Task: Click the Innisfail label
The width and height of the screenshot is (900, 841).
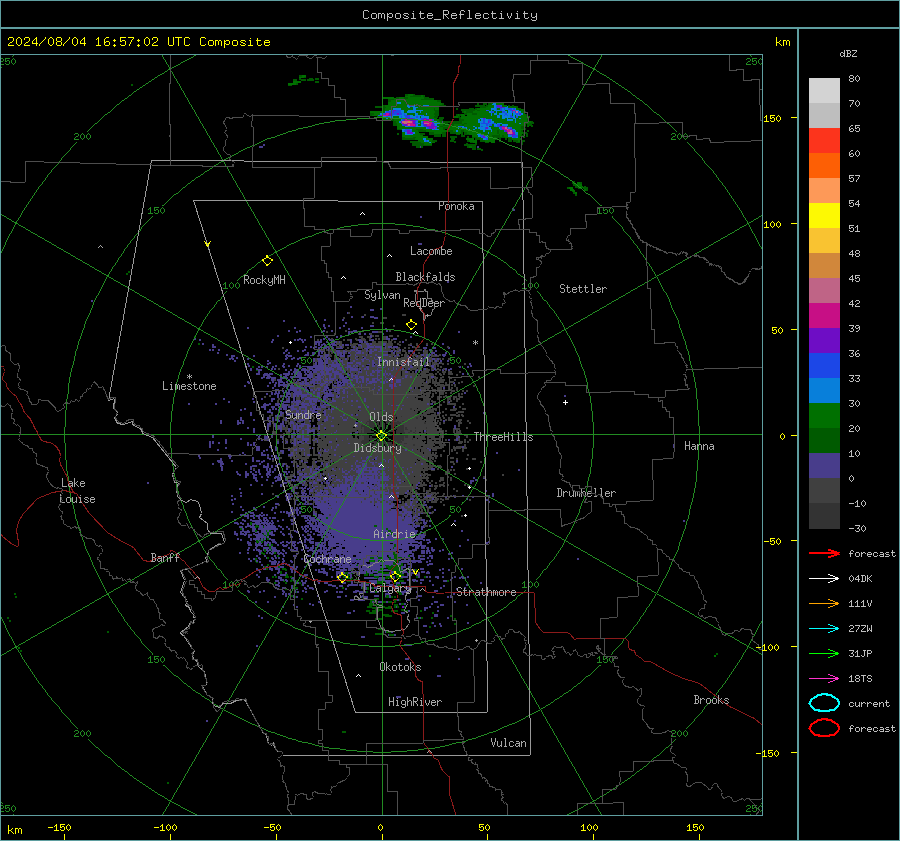Action: click(x=403, y=362)
